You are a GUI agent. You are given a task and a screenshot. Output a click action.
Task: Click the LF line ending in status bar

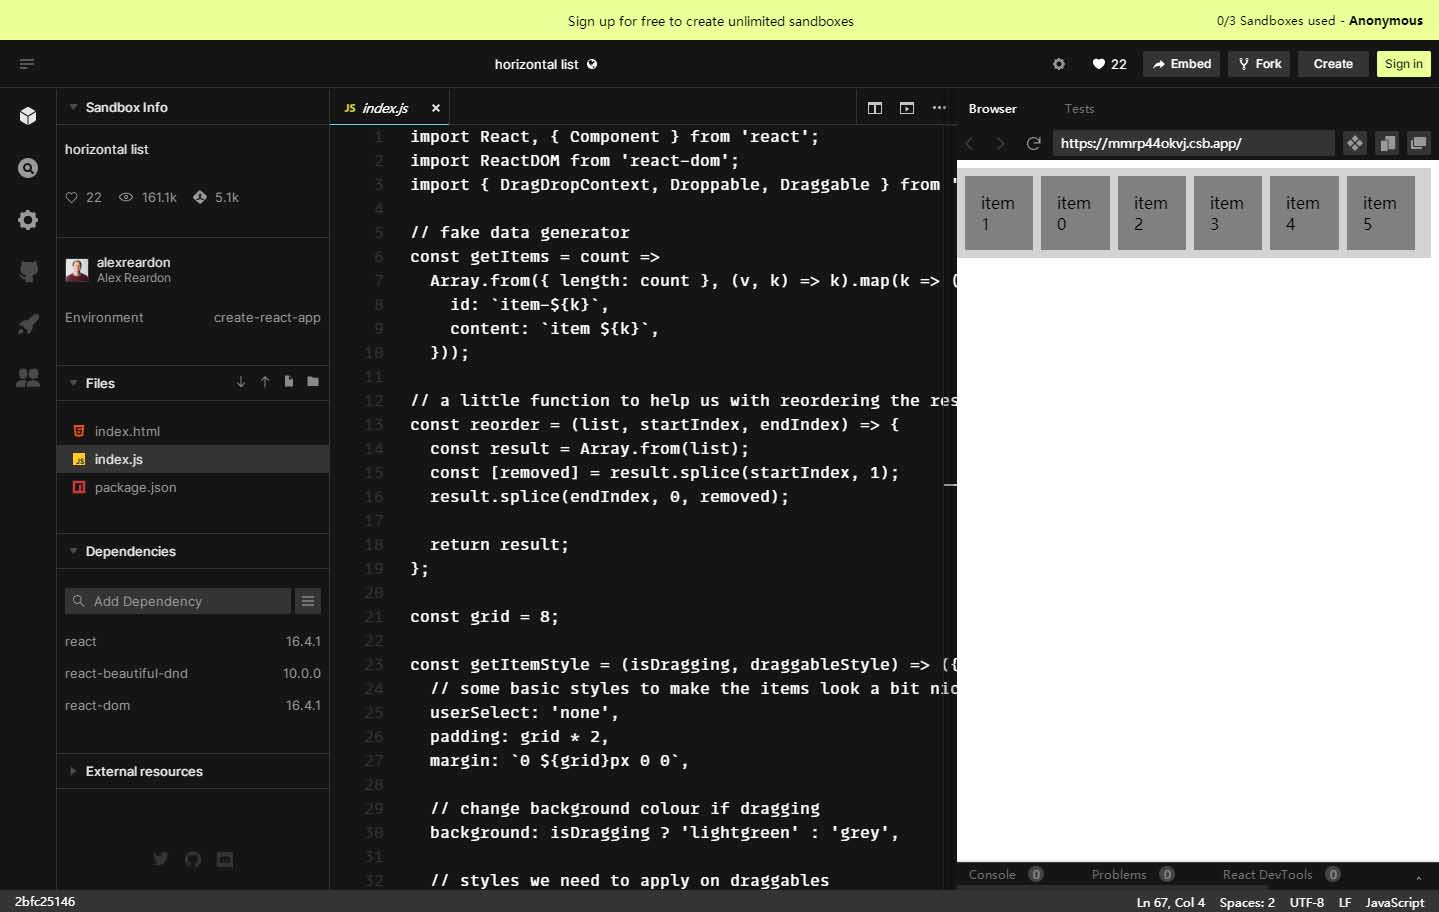pos(1345,902)
